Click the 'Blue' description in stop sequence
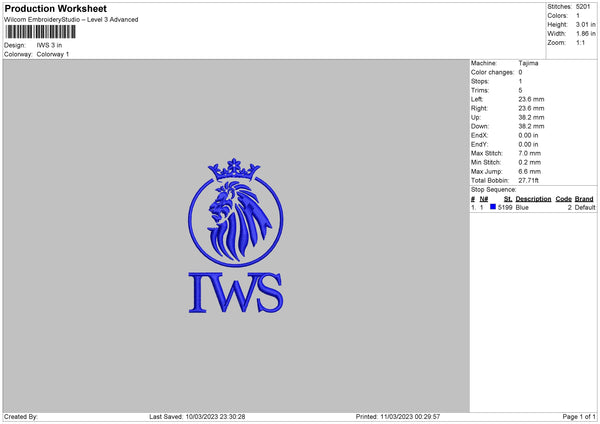 522,207
